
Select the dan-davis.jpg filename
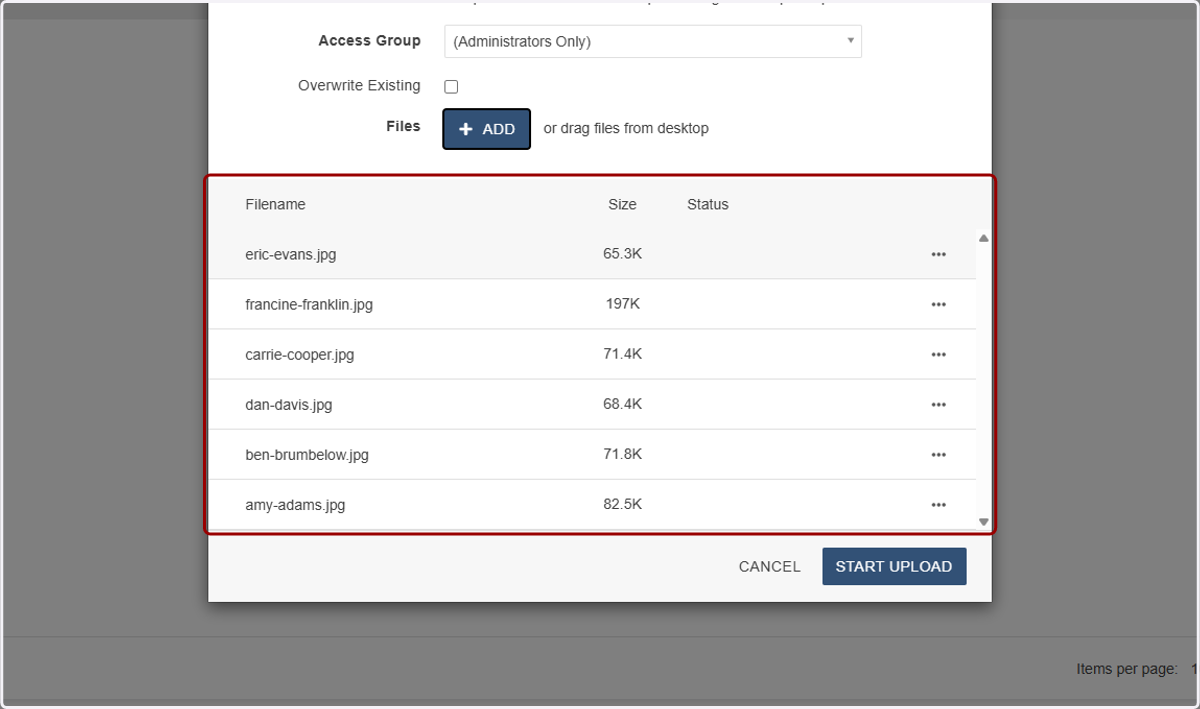coord(289,404)
